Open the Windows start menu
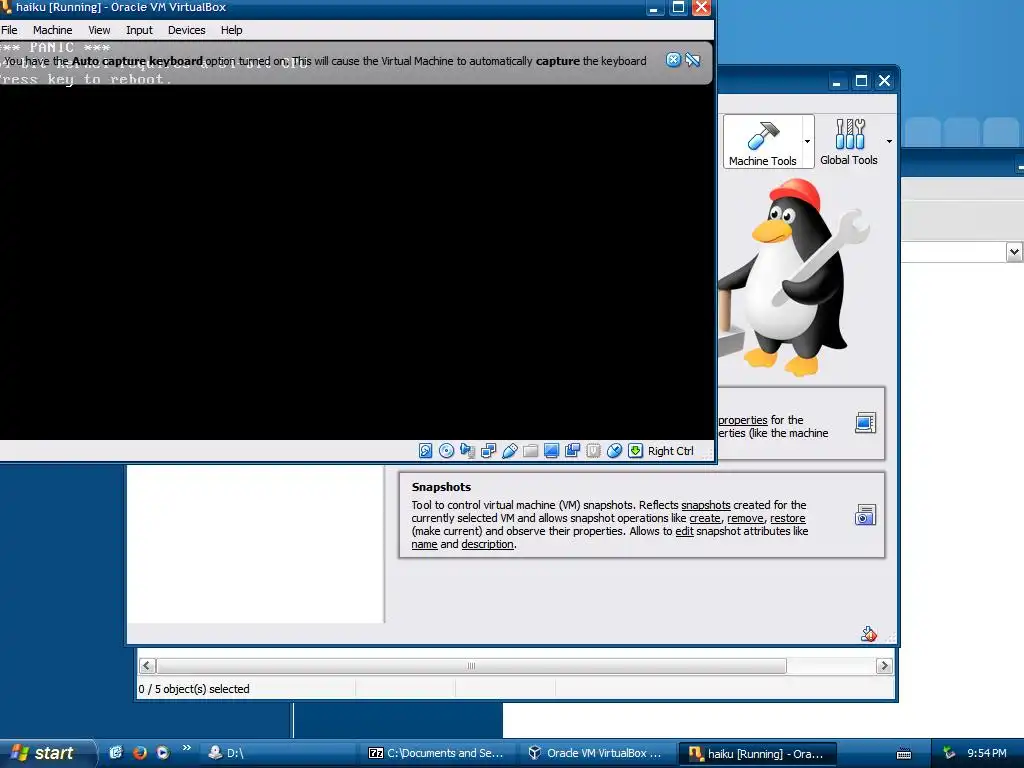This screenshot has width=1024, height=768. coord(47,753)
